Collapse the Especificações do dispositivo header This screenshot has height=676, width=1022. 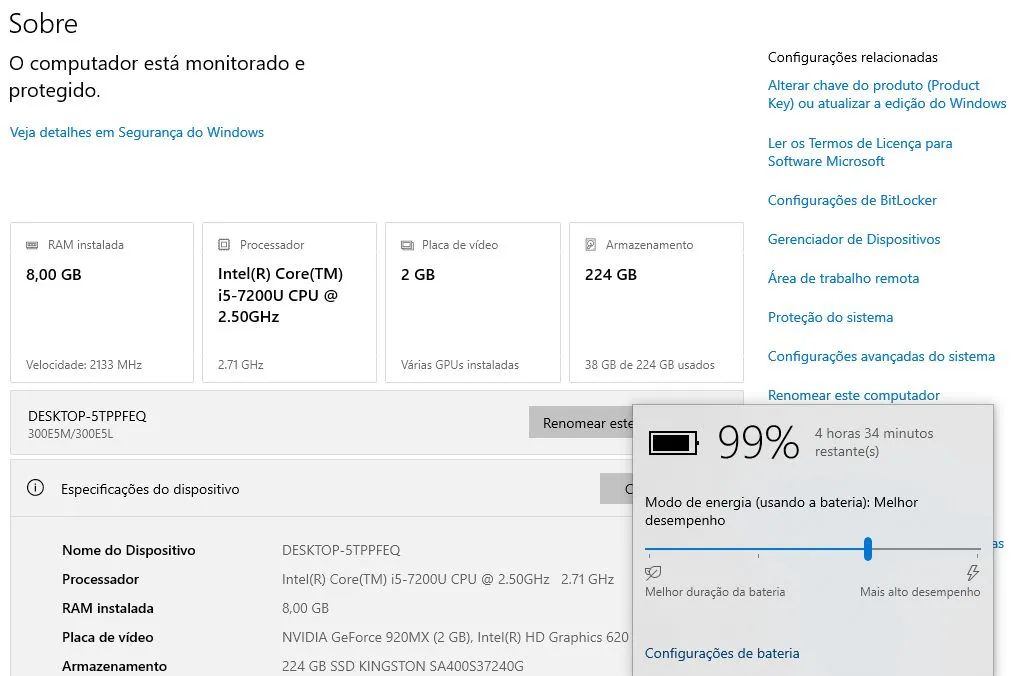[x=321, y=488]
